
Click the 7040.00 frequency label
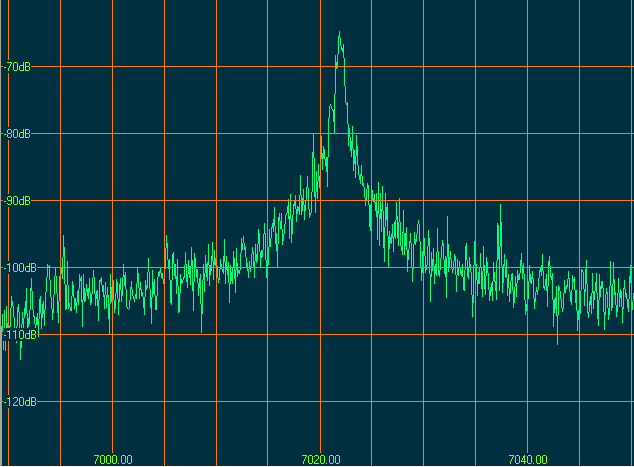pyautogui.click(x=528, y=460)
